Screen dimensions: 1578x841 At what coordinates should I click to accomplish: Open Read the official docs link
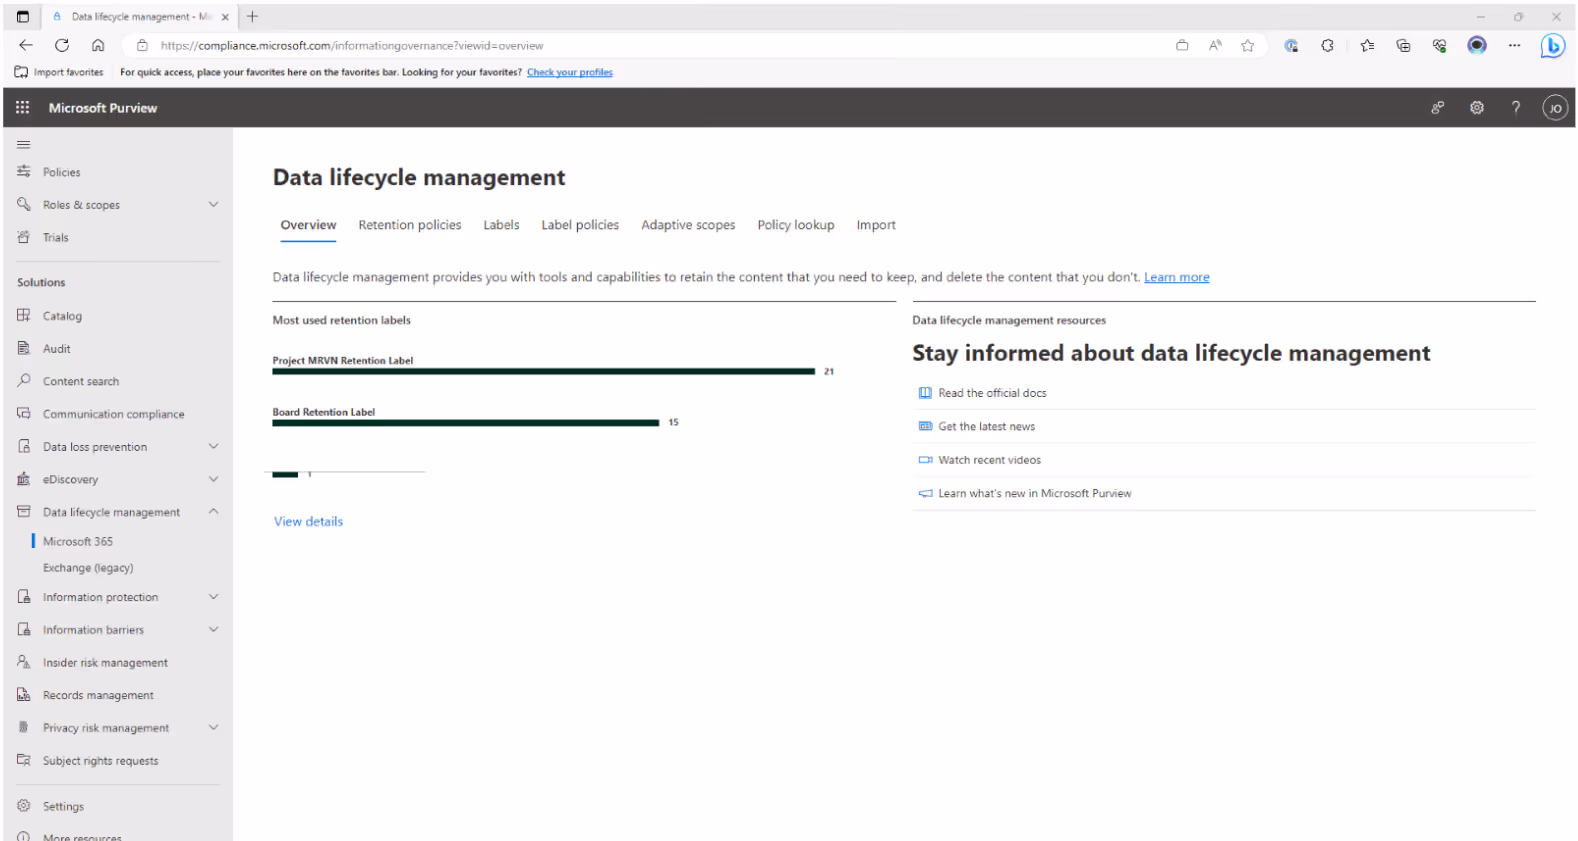coord(992,393)
